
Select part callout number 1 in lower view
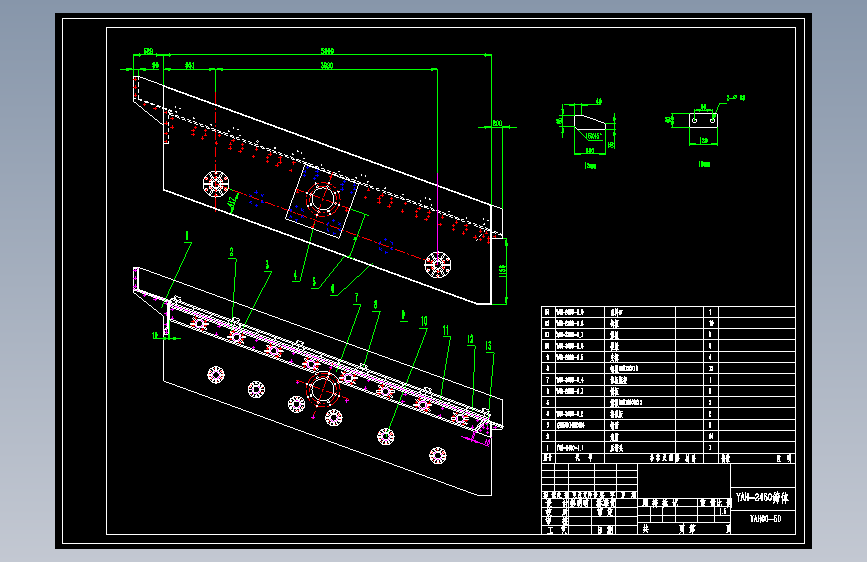tap(187, 236)
